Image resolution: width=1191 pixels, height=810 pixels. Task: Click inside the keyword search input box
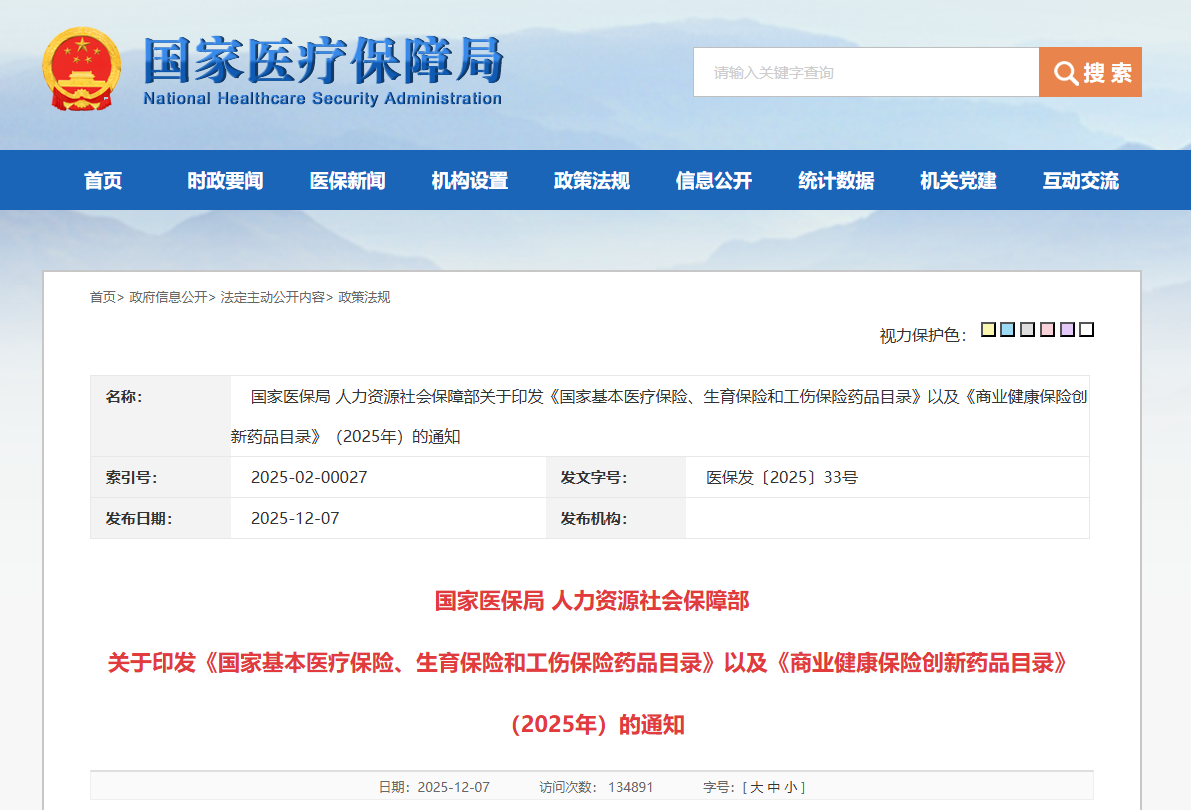point(866,71)
